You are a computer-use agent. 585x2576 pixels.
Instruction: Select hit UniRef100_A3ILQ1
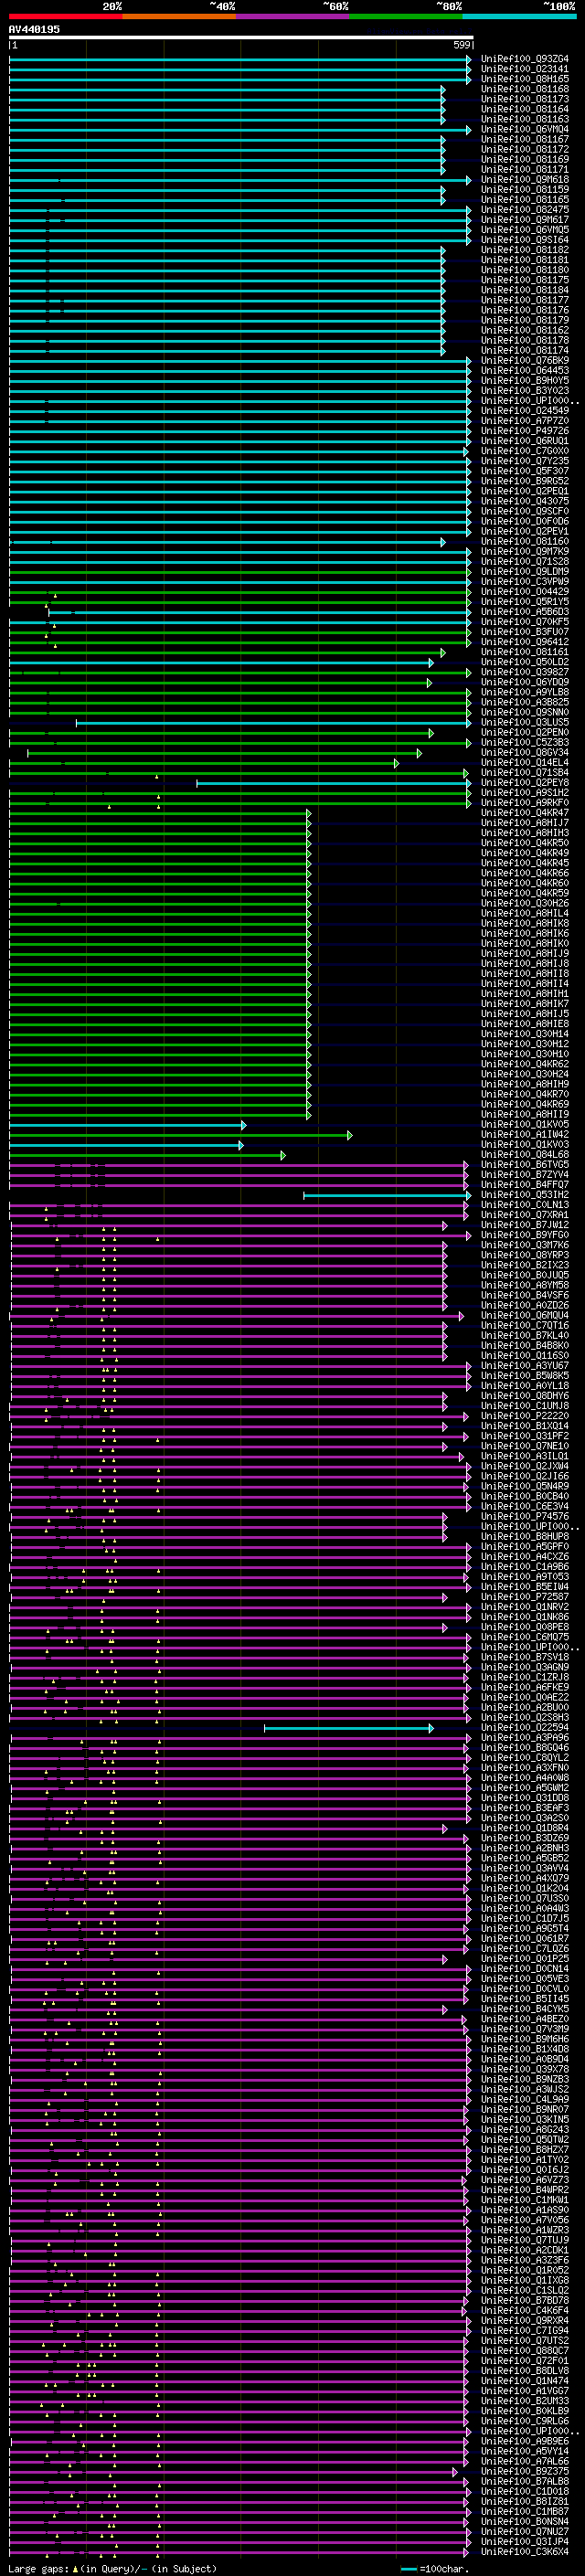point(525,1456)
